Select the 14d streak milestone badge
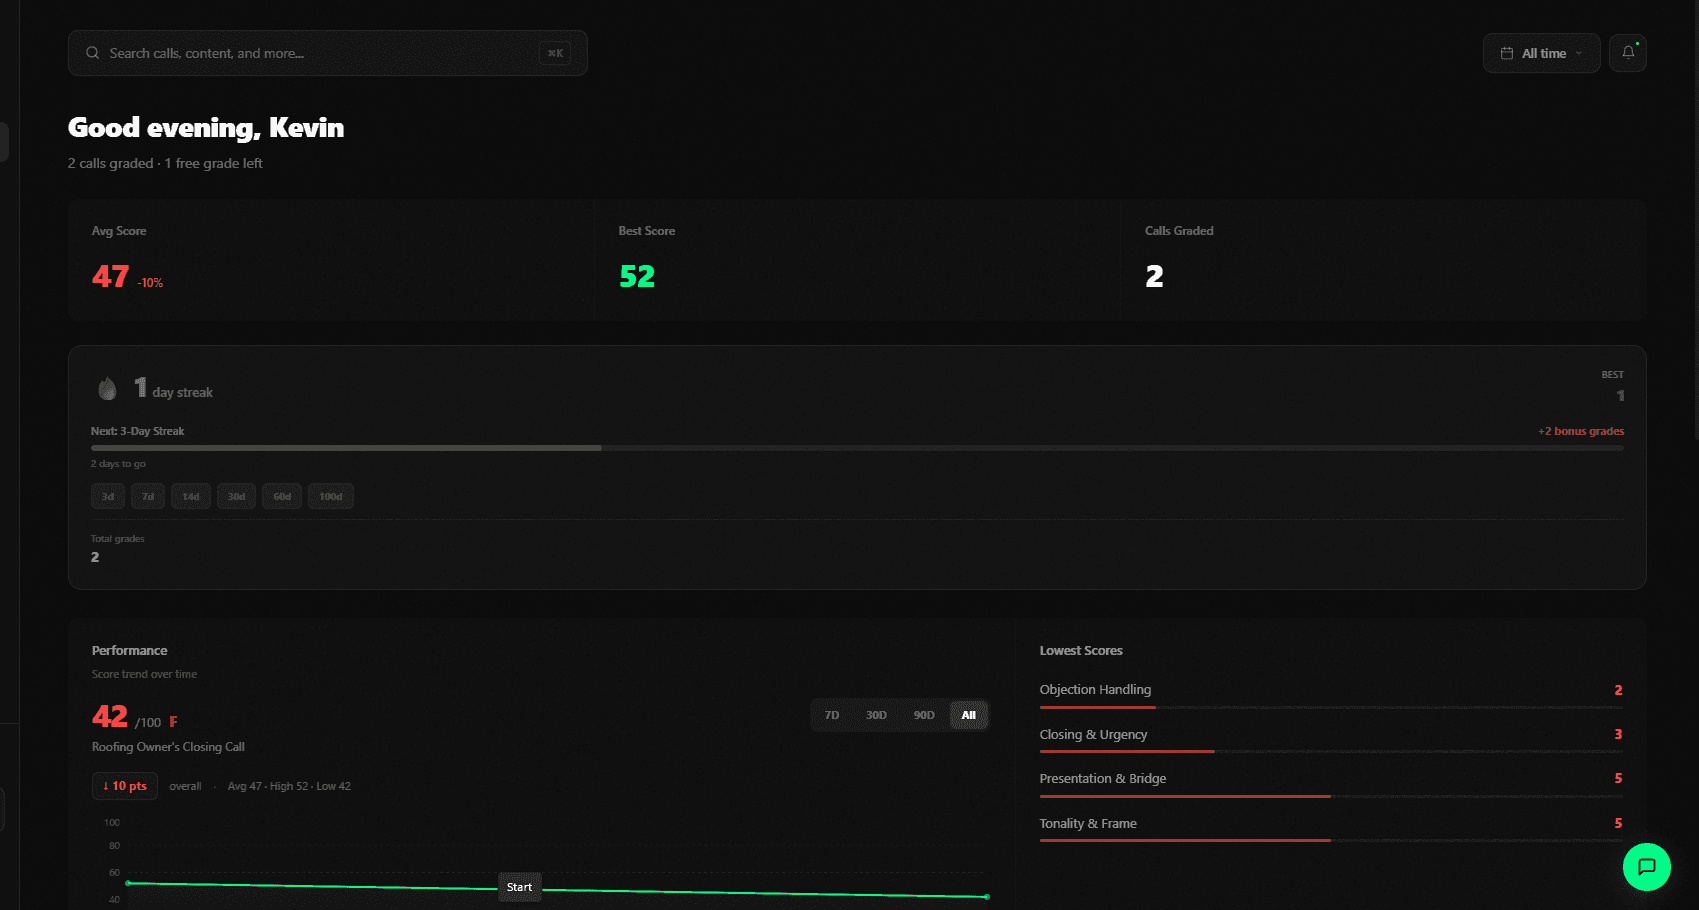This screenshot has width=1699, height=910. (191, 497)
